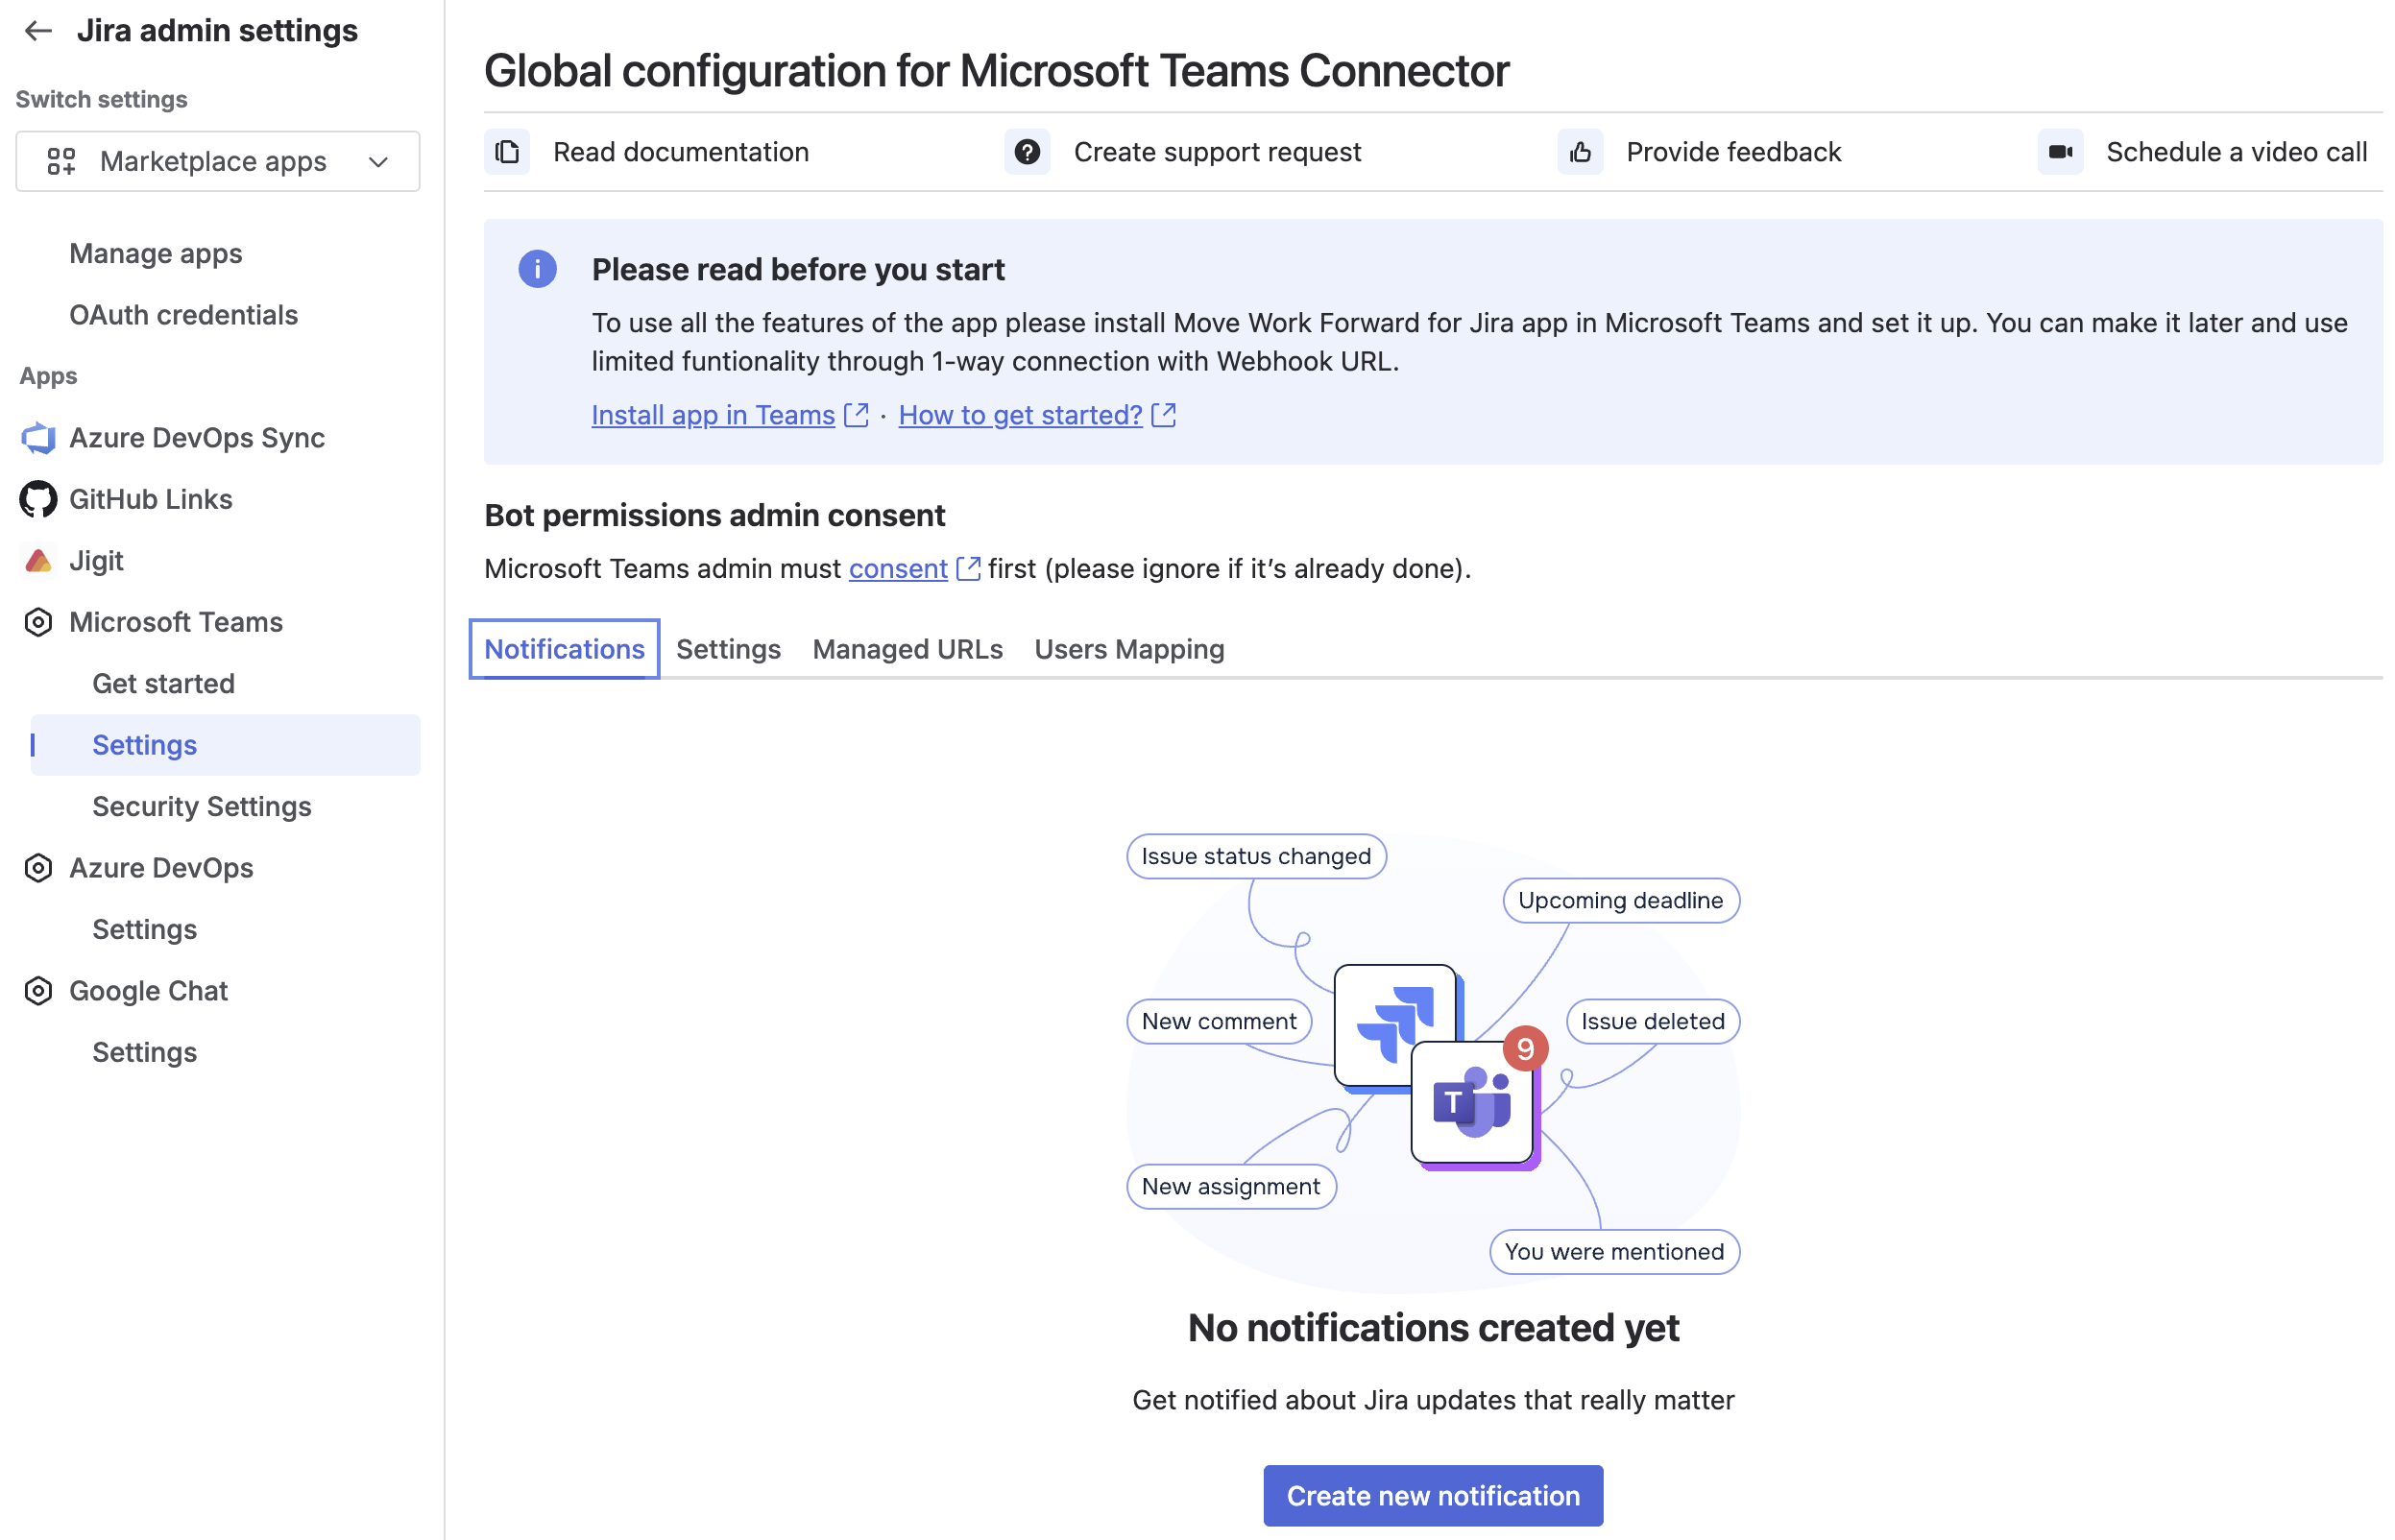Click the thumbs-up feedback icon
The image size is (2395, 1540).
(1580, 152)
